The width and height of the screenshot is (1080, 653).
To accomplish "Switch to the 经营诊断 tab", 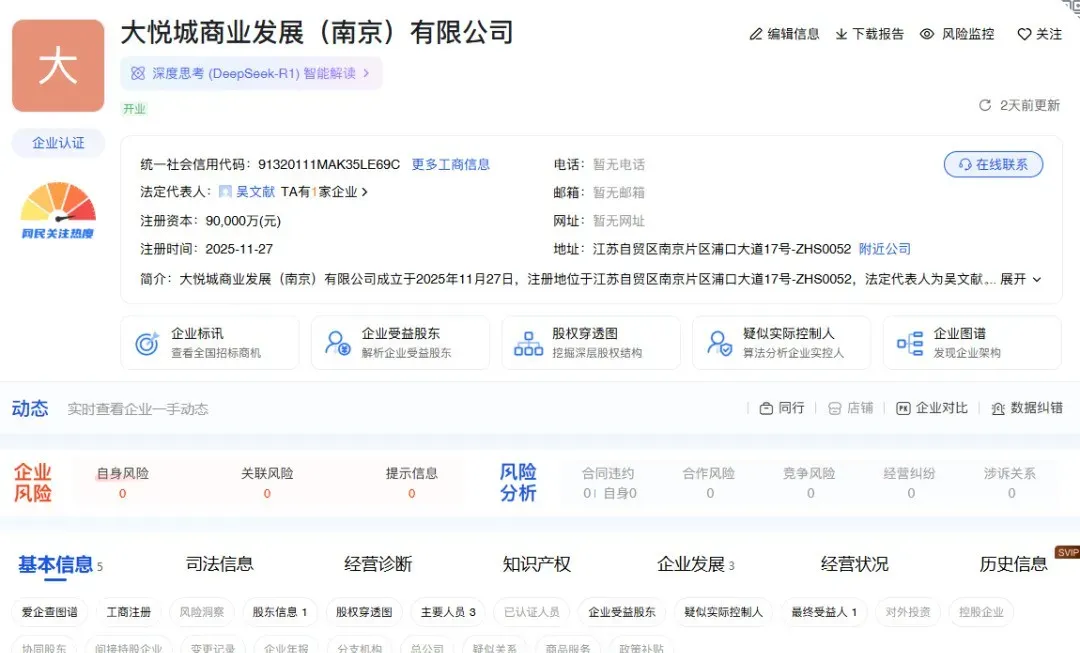I will click(x=378, y=564).
